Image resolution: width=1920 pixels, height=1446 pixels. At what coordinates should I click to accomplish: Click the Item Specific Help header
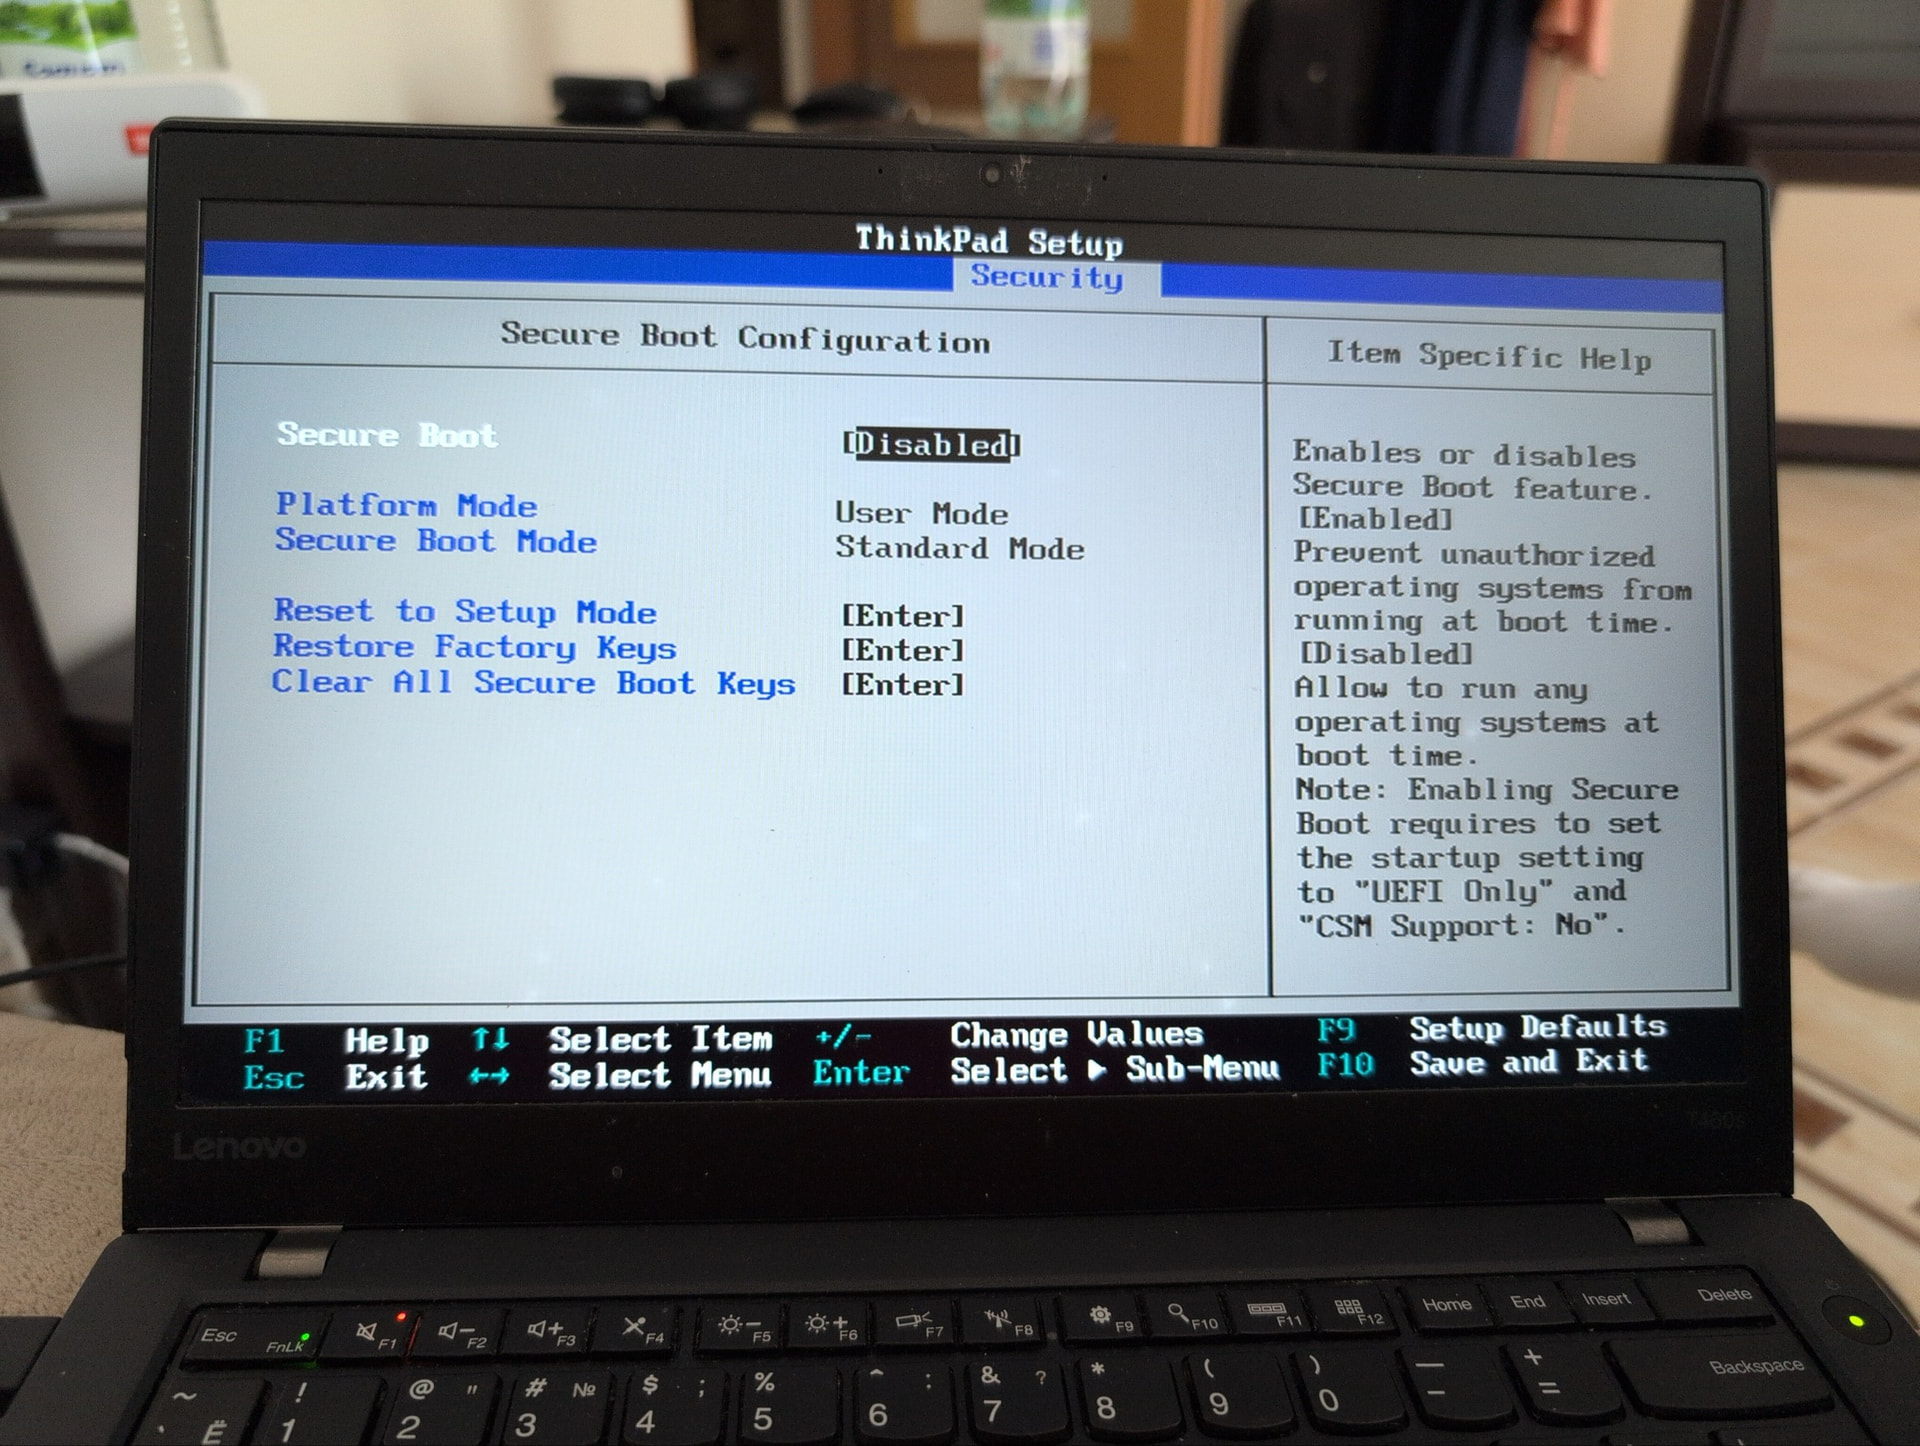point(1490,355)
